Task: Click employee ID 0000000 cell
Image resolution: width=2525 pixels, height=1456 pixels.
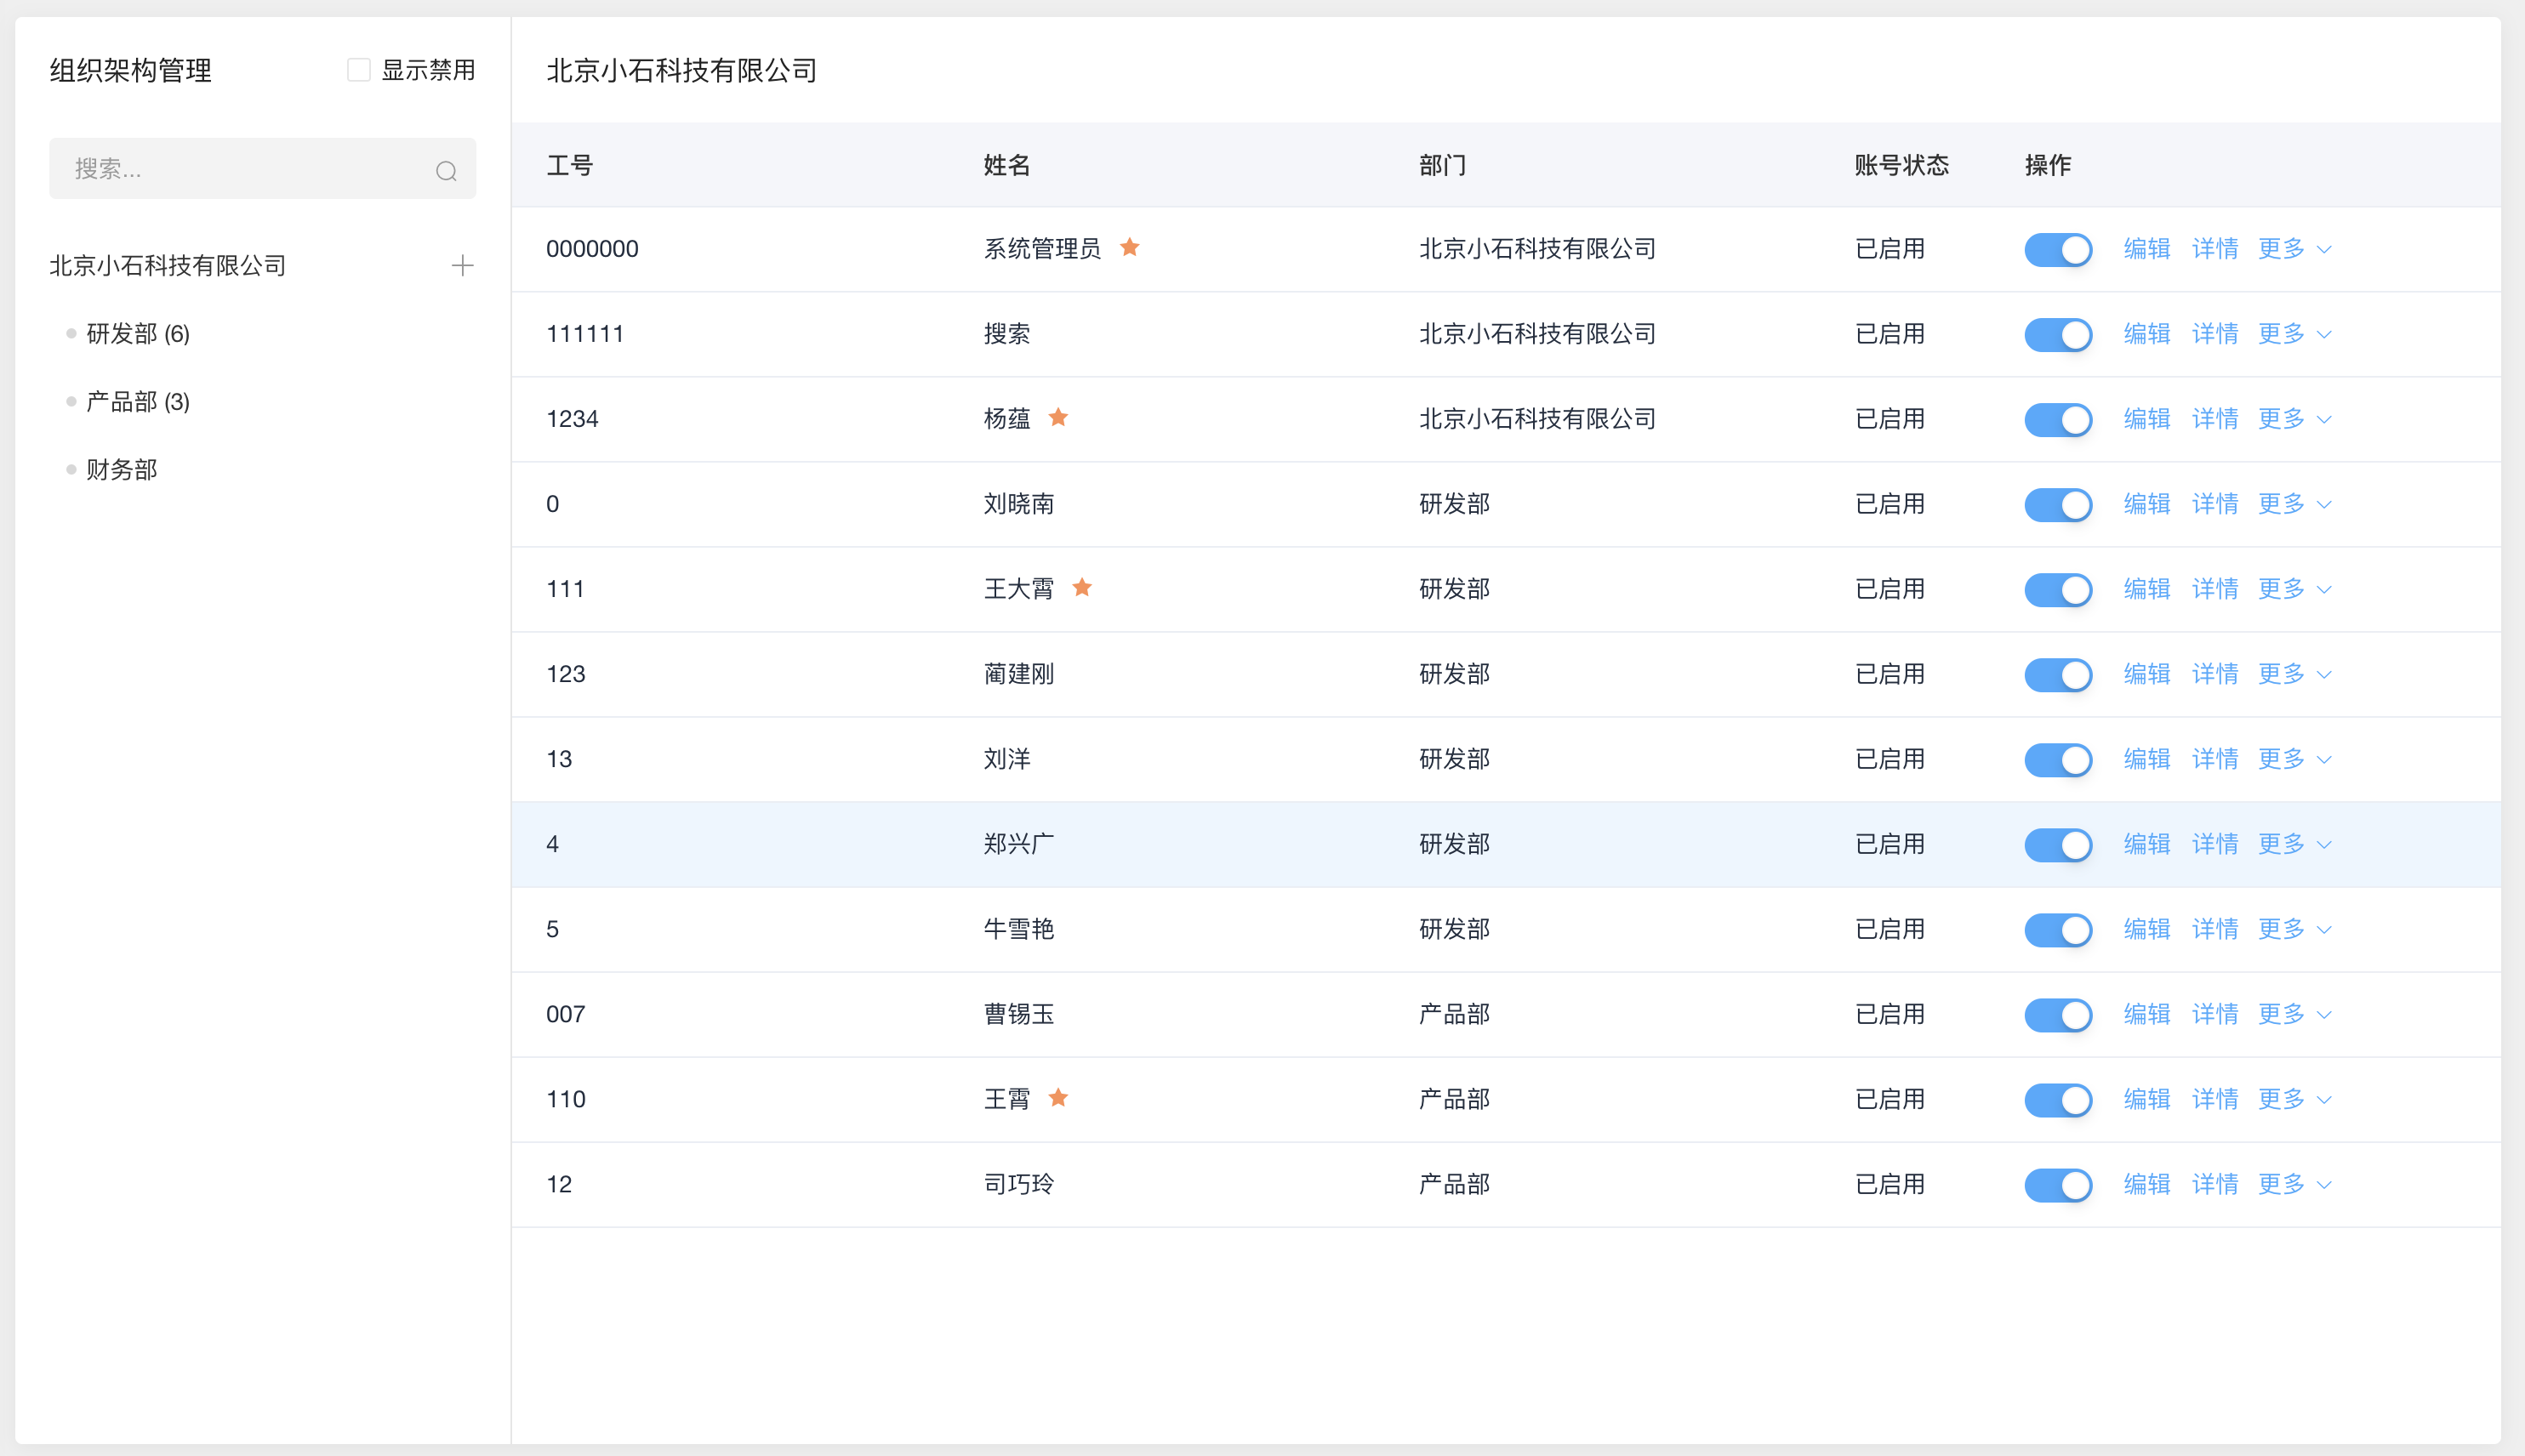Action: point(592,249)
